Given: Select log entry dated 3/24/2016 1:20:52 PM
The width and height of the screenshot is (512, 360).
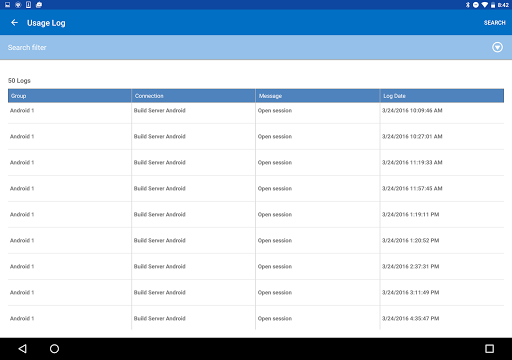Looking at the screenshot, I should (256, 240).
